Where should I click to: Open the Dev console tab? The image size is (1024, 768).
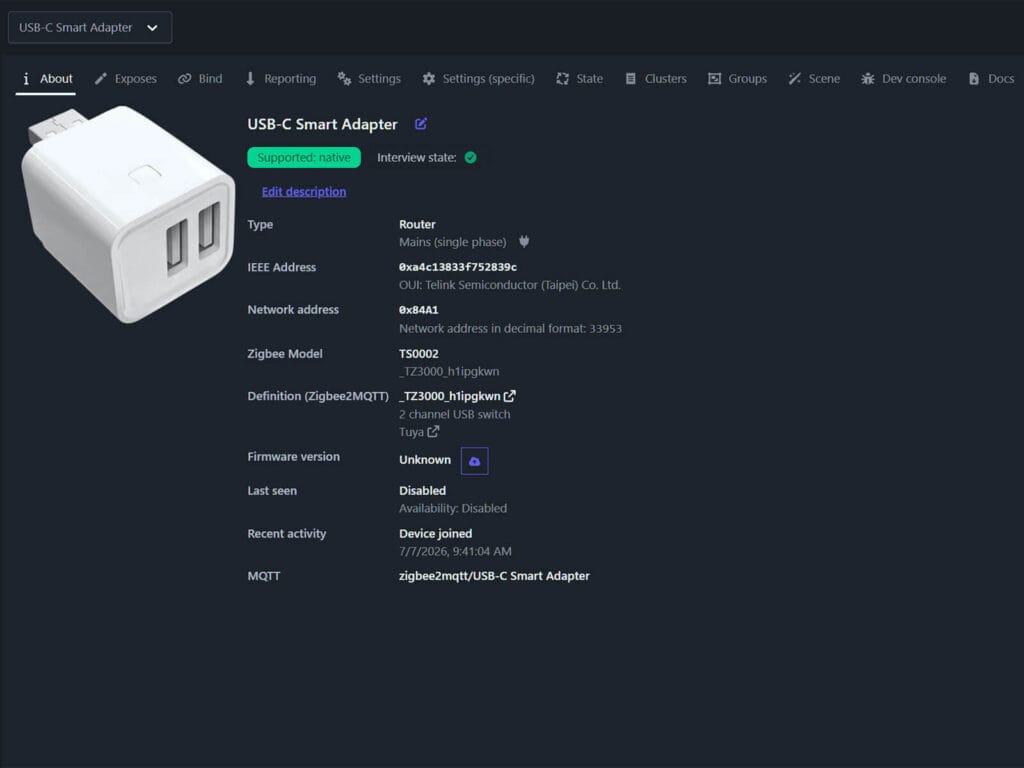903,78
